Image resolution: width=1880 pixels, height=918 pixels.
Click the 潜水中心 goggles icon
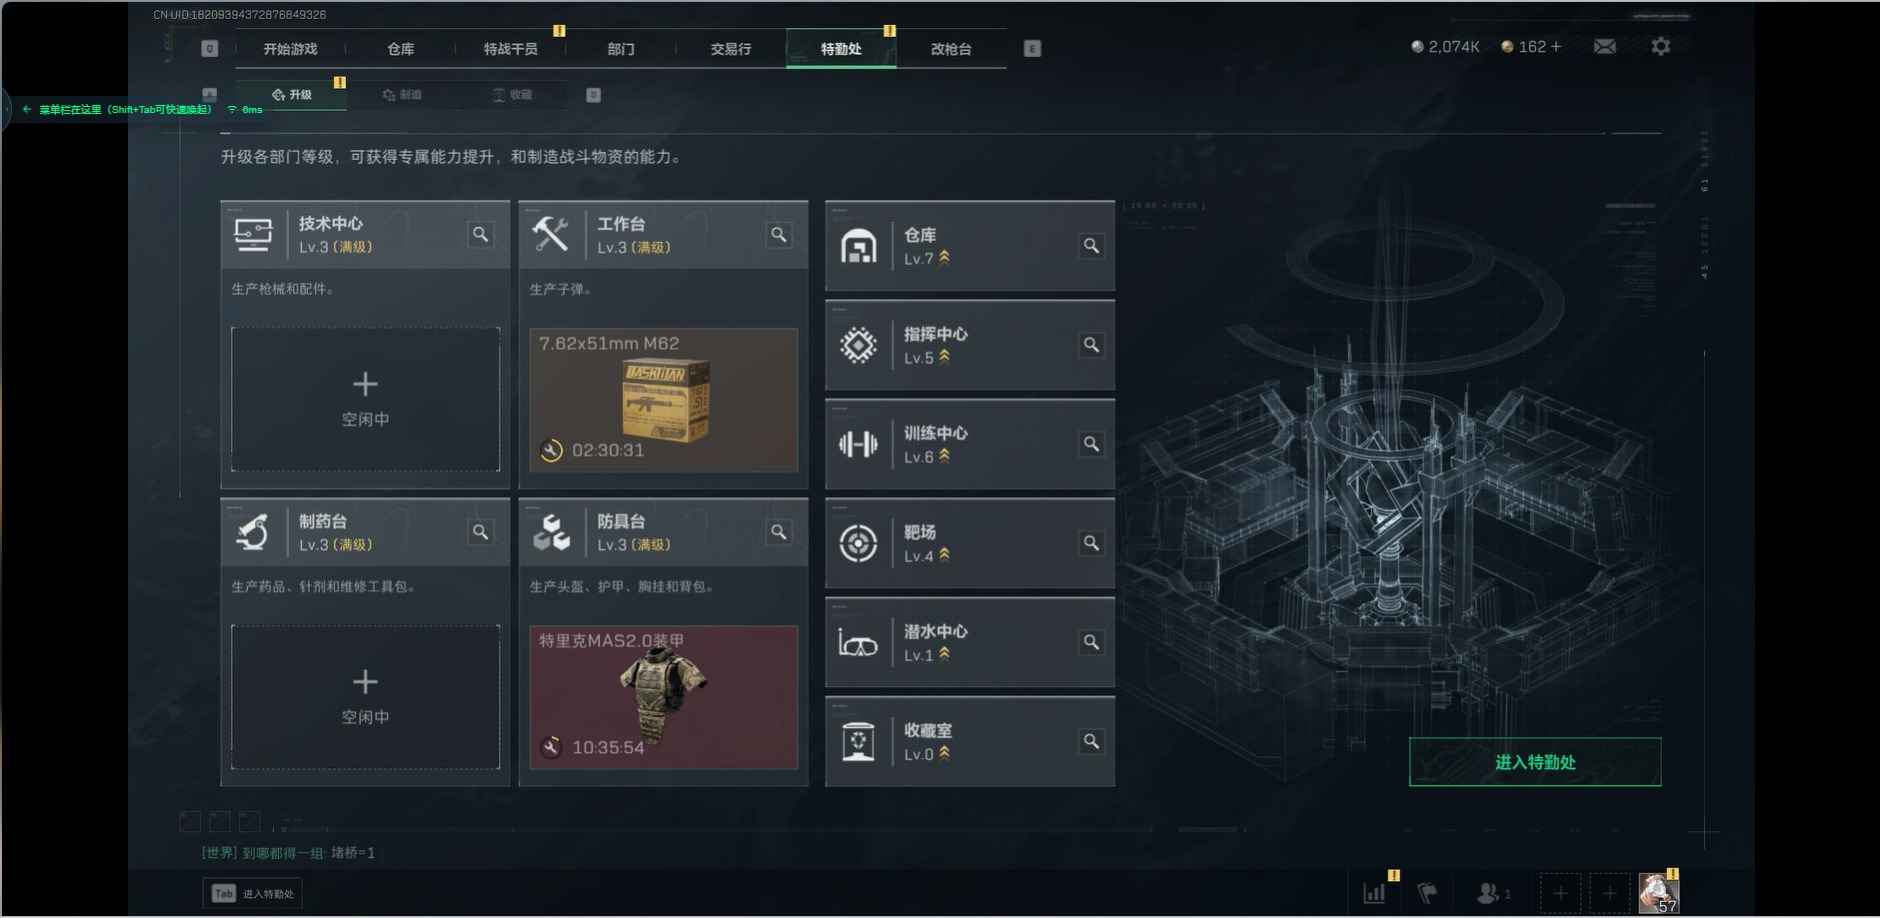coord(858,643)
